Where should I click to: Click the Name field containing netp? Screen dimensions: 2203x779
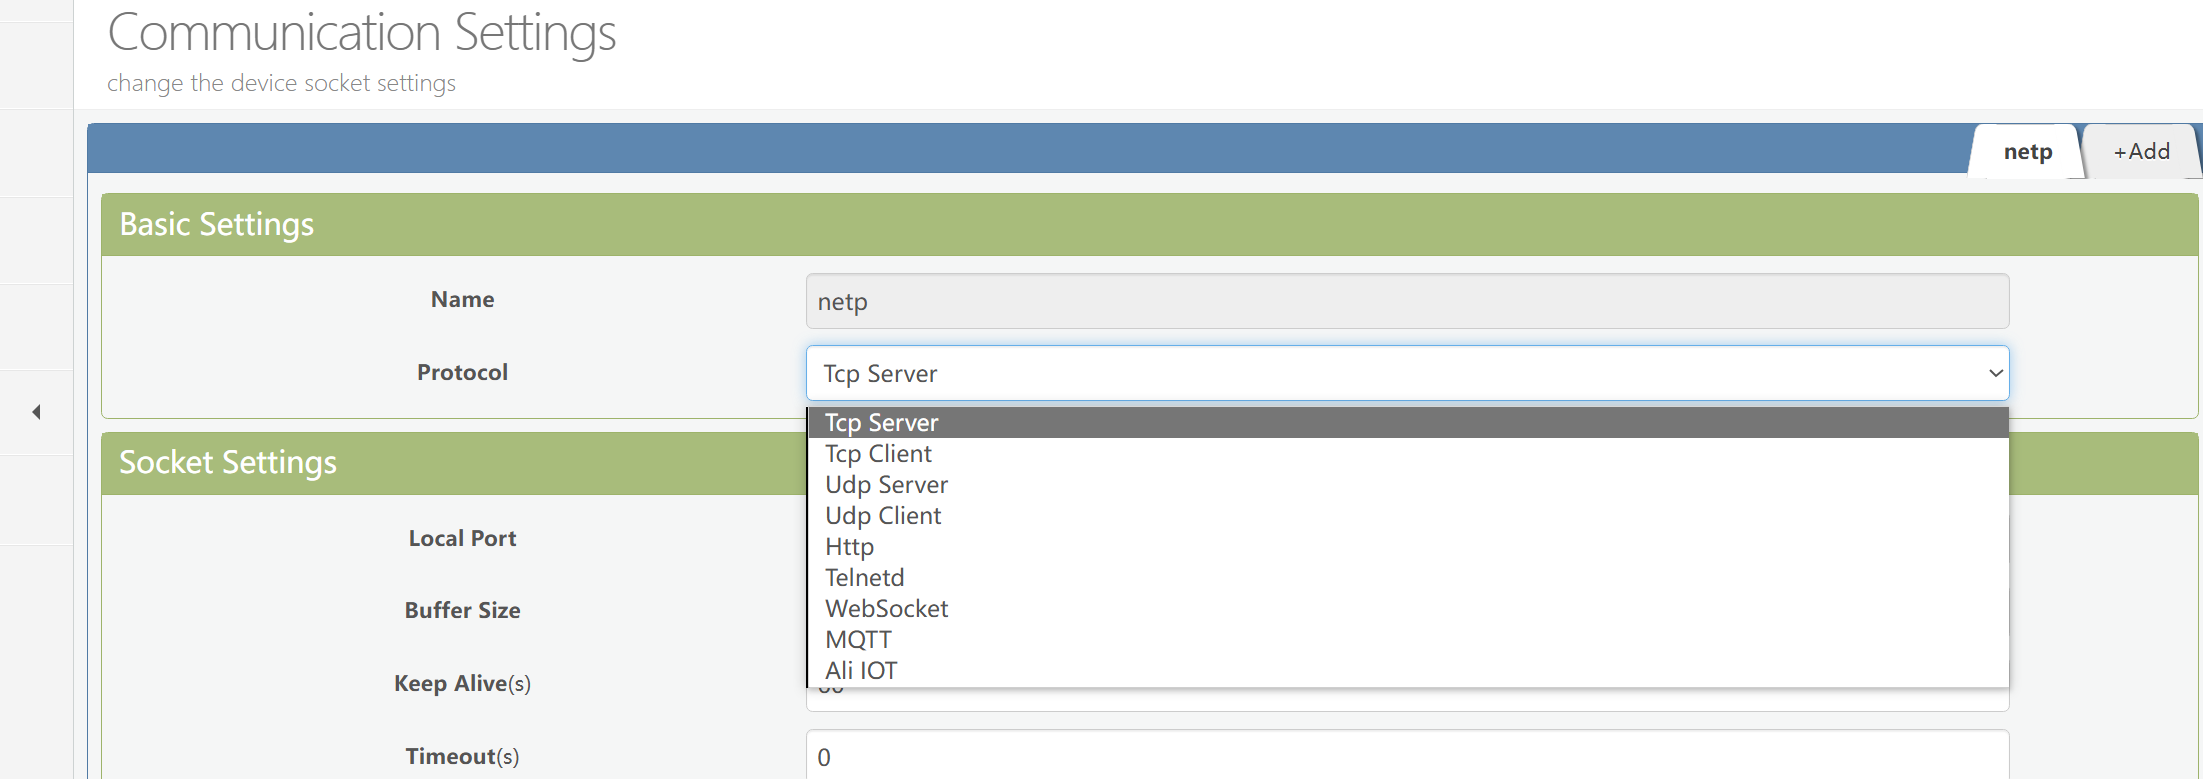(x=1407, y=301)
